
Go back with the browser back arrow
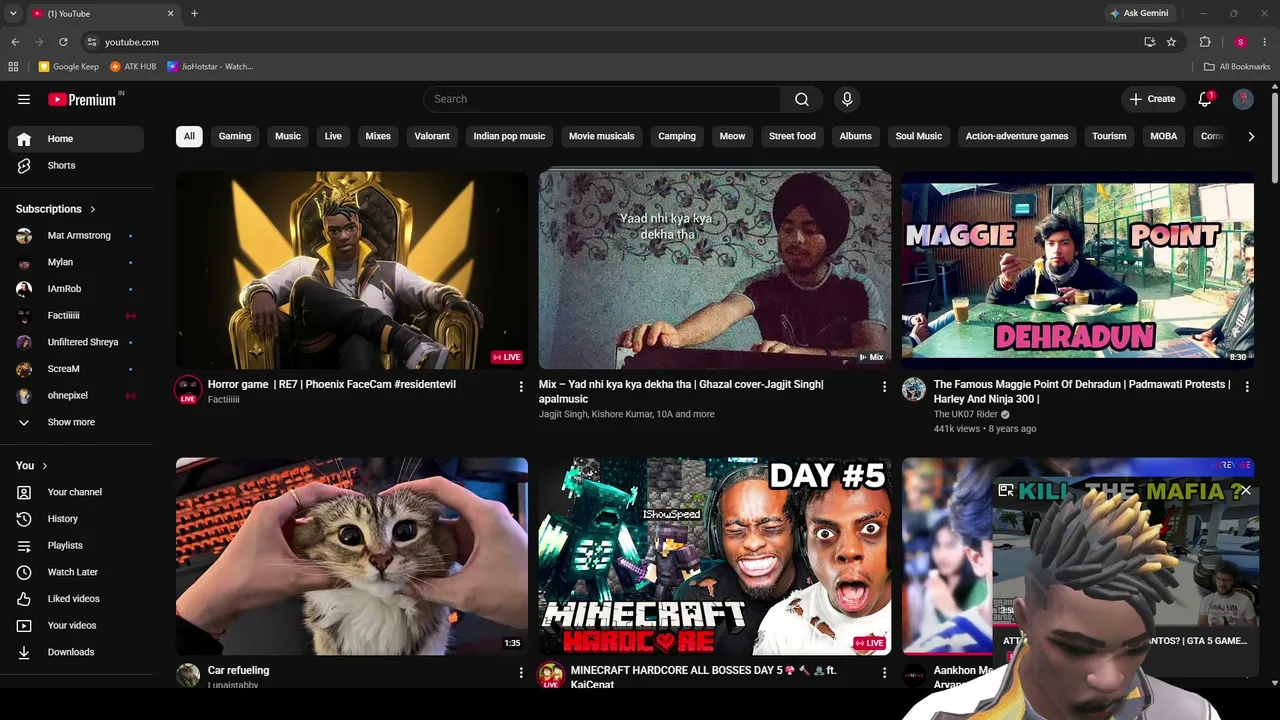click(15, 42)
